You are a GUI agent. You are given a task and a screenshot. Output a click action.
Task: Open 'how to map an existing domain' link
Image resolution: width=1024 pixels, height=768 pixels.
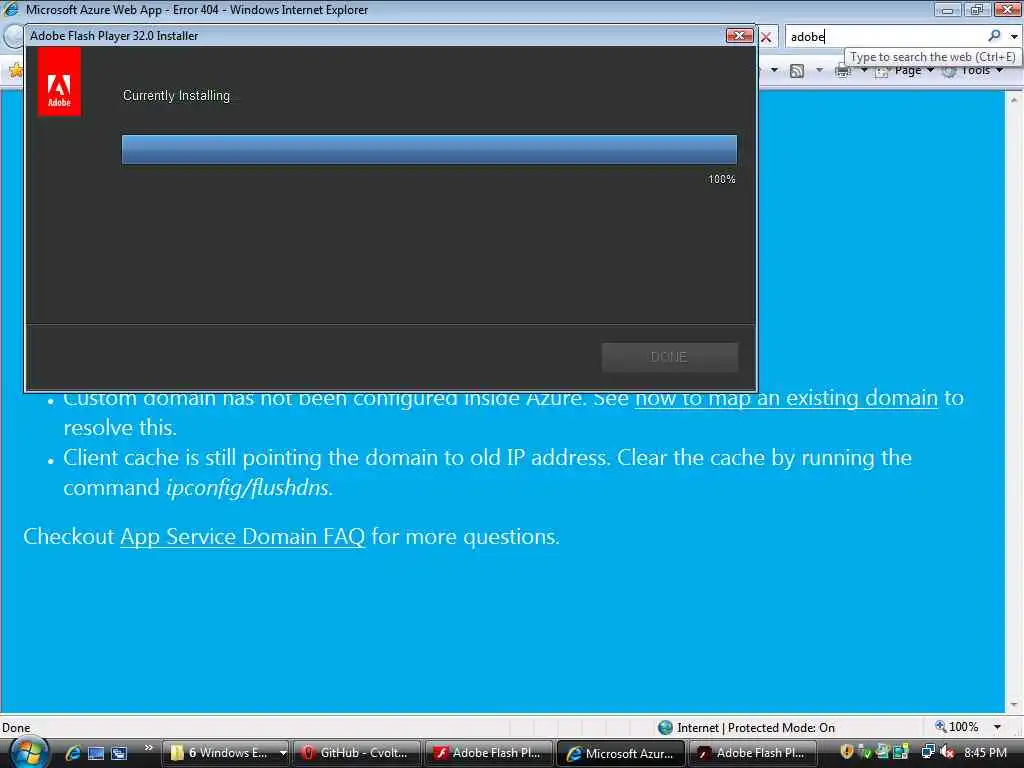[x=786, y=398]
